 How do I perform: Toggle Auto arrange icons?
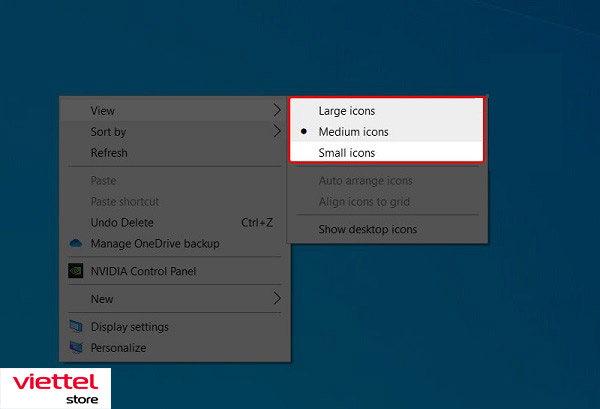point(387,180)
